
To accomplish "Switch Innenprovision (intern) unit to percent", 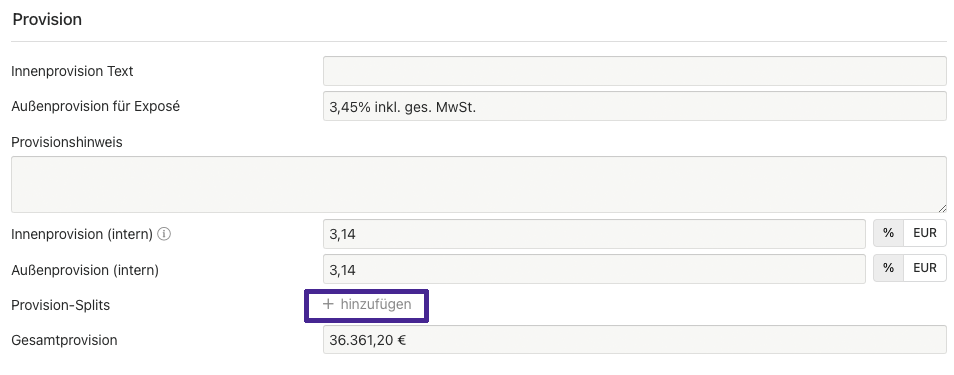I will pyautogui.click(x=888, y=234).
